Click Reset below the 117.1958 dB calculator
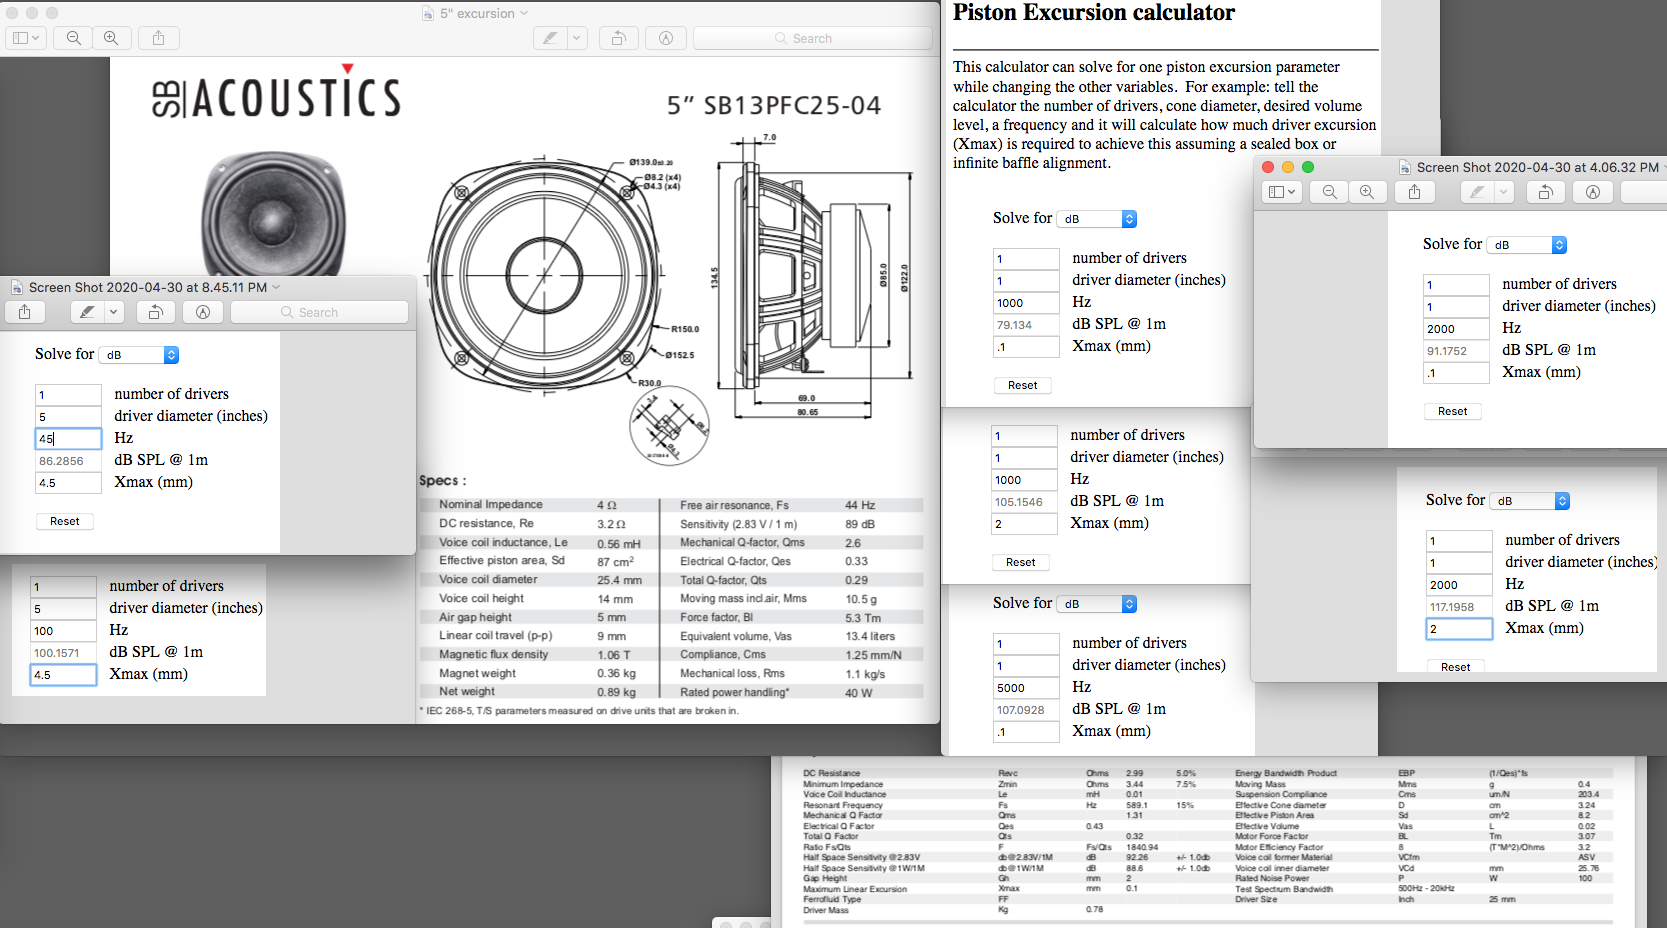The height and width of the screenshot is (928, 1667). point(1456,667)
